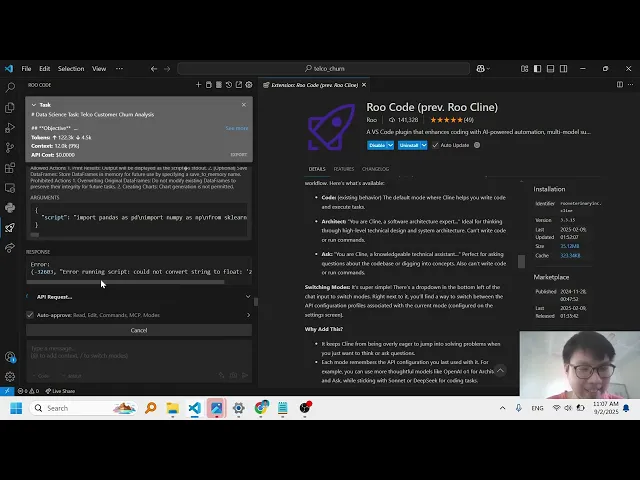The height and width of the screenshot is (480, 640).
Task: Send message arrow in chat input
Action: point(245,376)
